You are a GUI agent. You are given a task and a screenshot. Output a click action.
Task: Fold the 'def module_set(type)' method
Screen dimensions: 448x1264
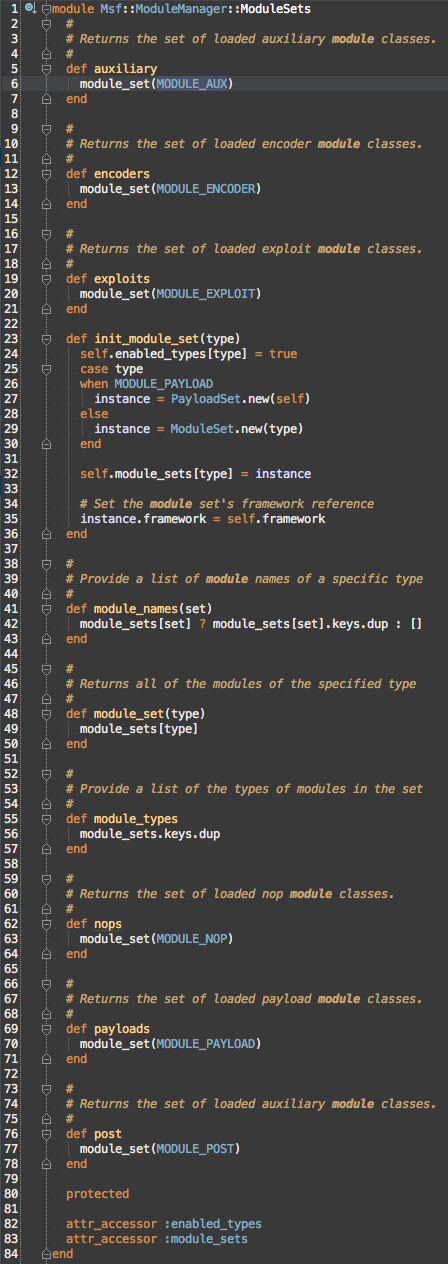click(47, 714)
